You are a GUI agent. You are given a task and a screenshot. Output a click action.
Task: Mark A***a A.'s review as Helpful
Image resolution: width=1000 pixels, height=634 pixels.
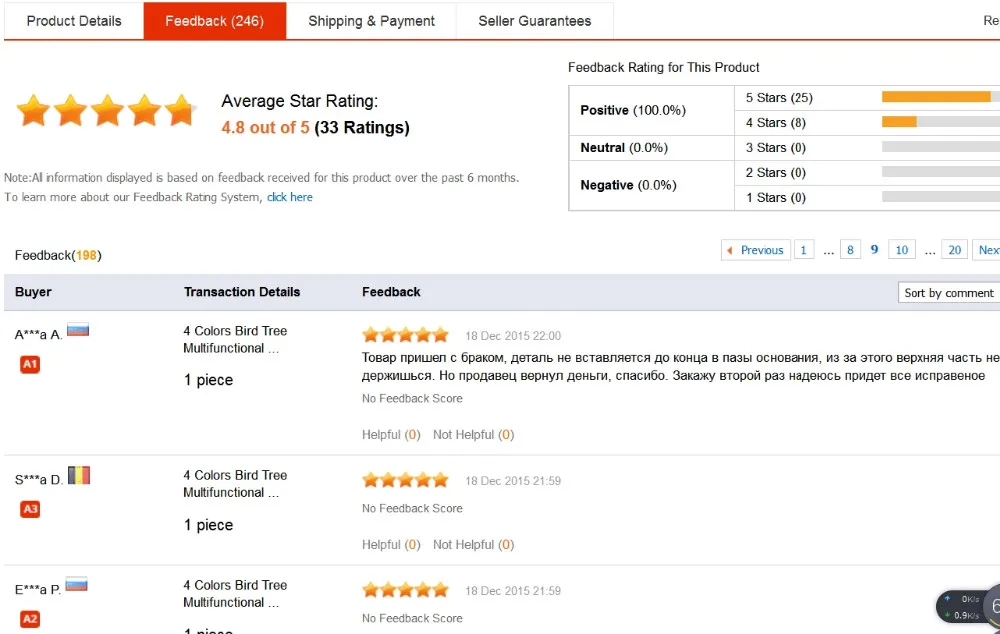coord(391,434)
